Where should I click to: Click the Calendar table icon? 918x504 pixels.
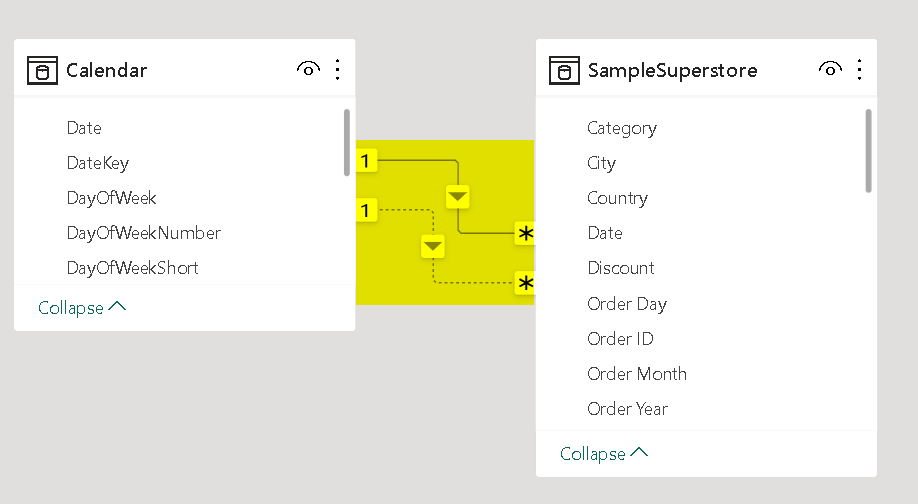[41, 70]
